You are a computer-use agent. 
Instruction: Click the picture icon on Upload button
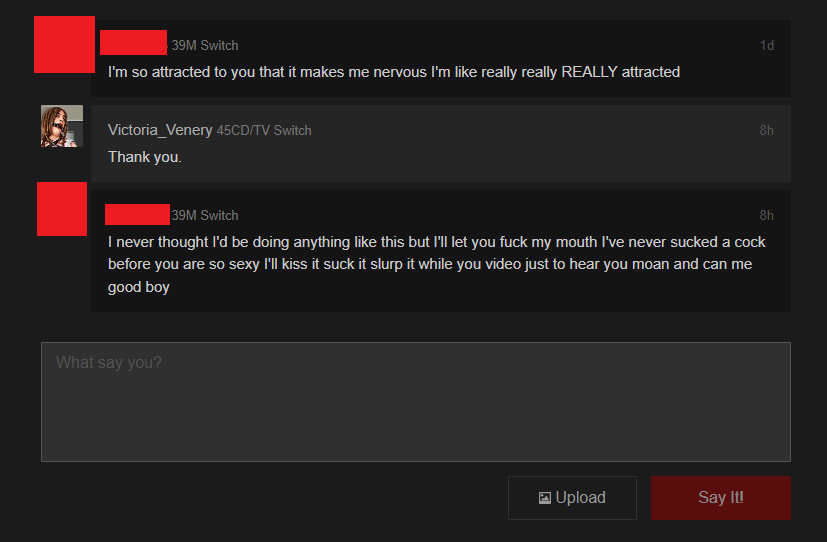545,498
